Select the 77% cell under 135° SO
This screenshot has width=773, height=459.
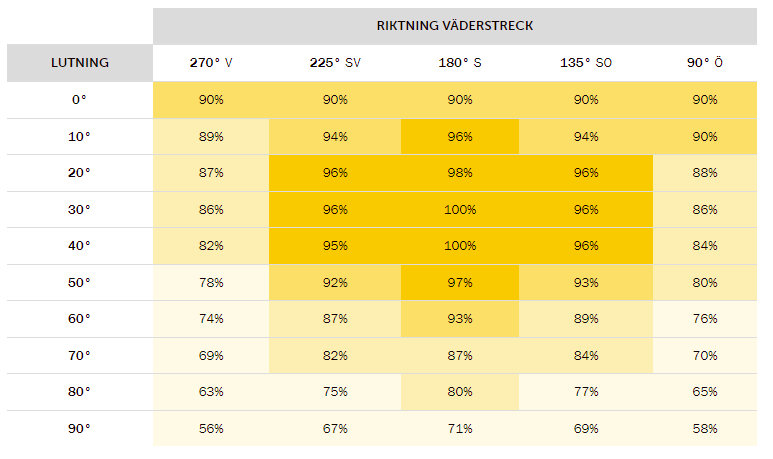pos(586,391)
